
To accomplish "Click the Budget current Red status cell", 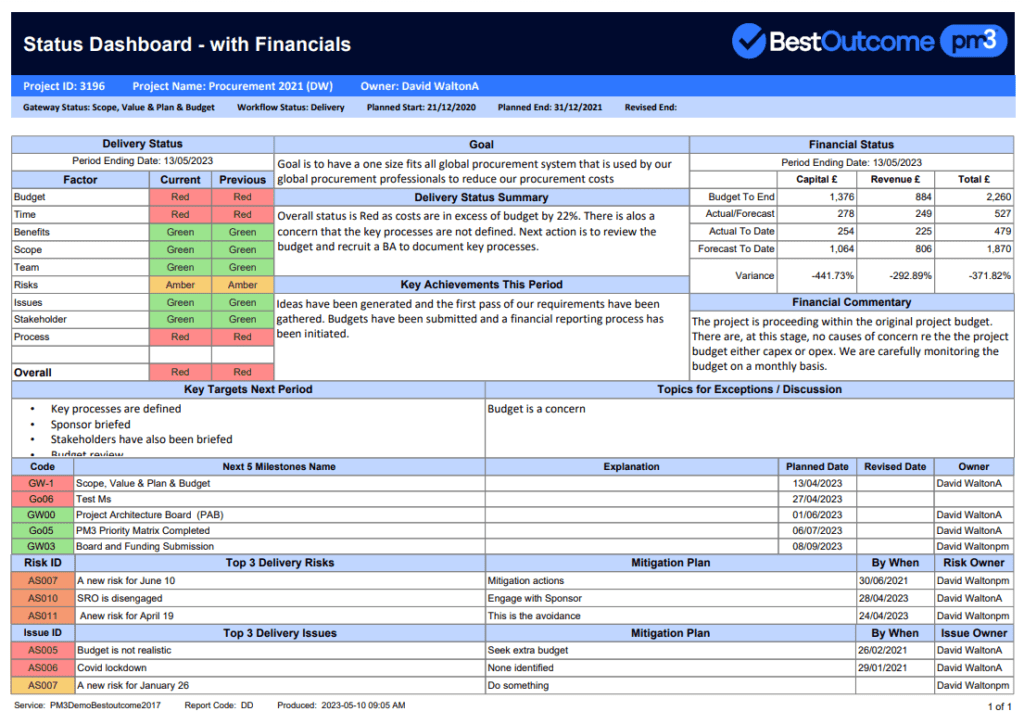I will click(180, 197).
